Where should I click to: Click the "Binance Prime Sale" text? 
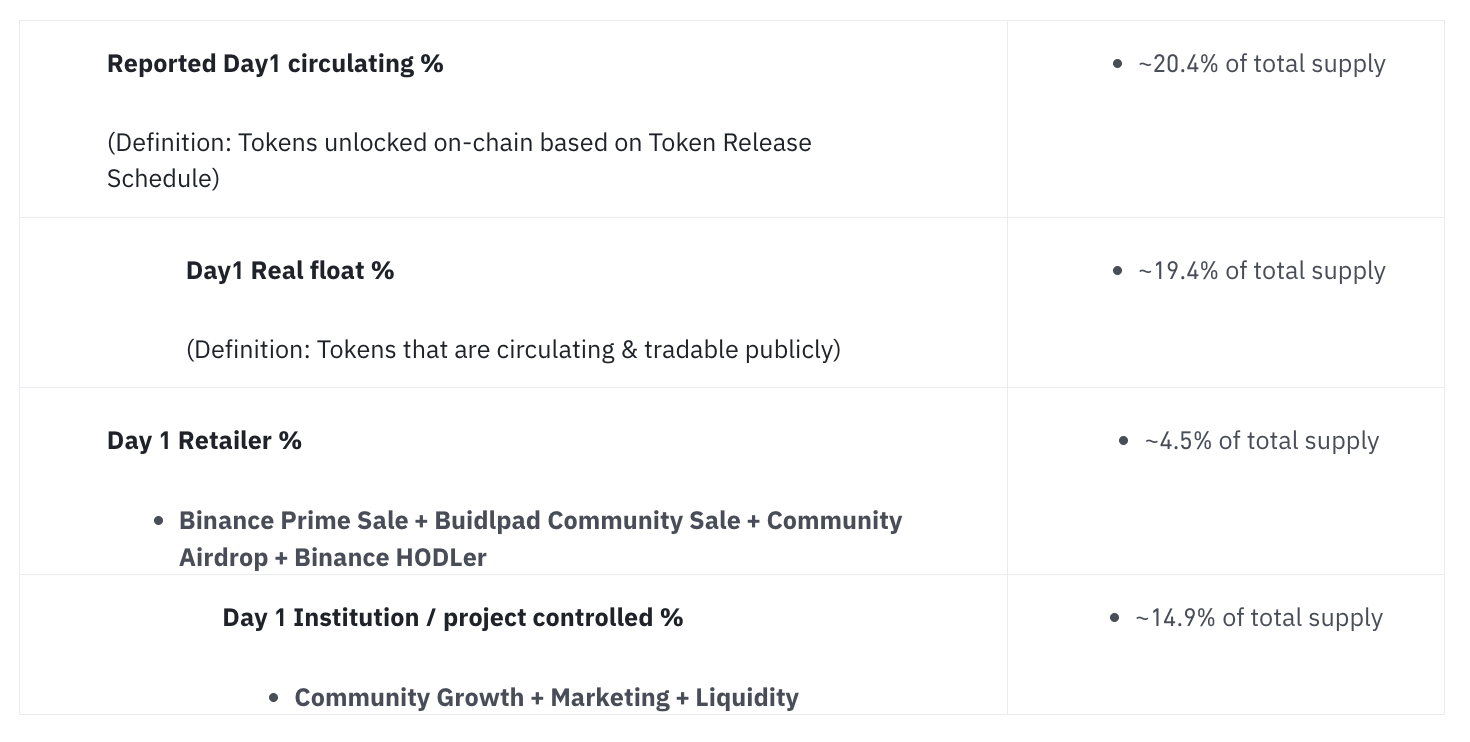293,521
